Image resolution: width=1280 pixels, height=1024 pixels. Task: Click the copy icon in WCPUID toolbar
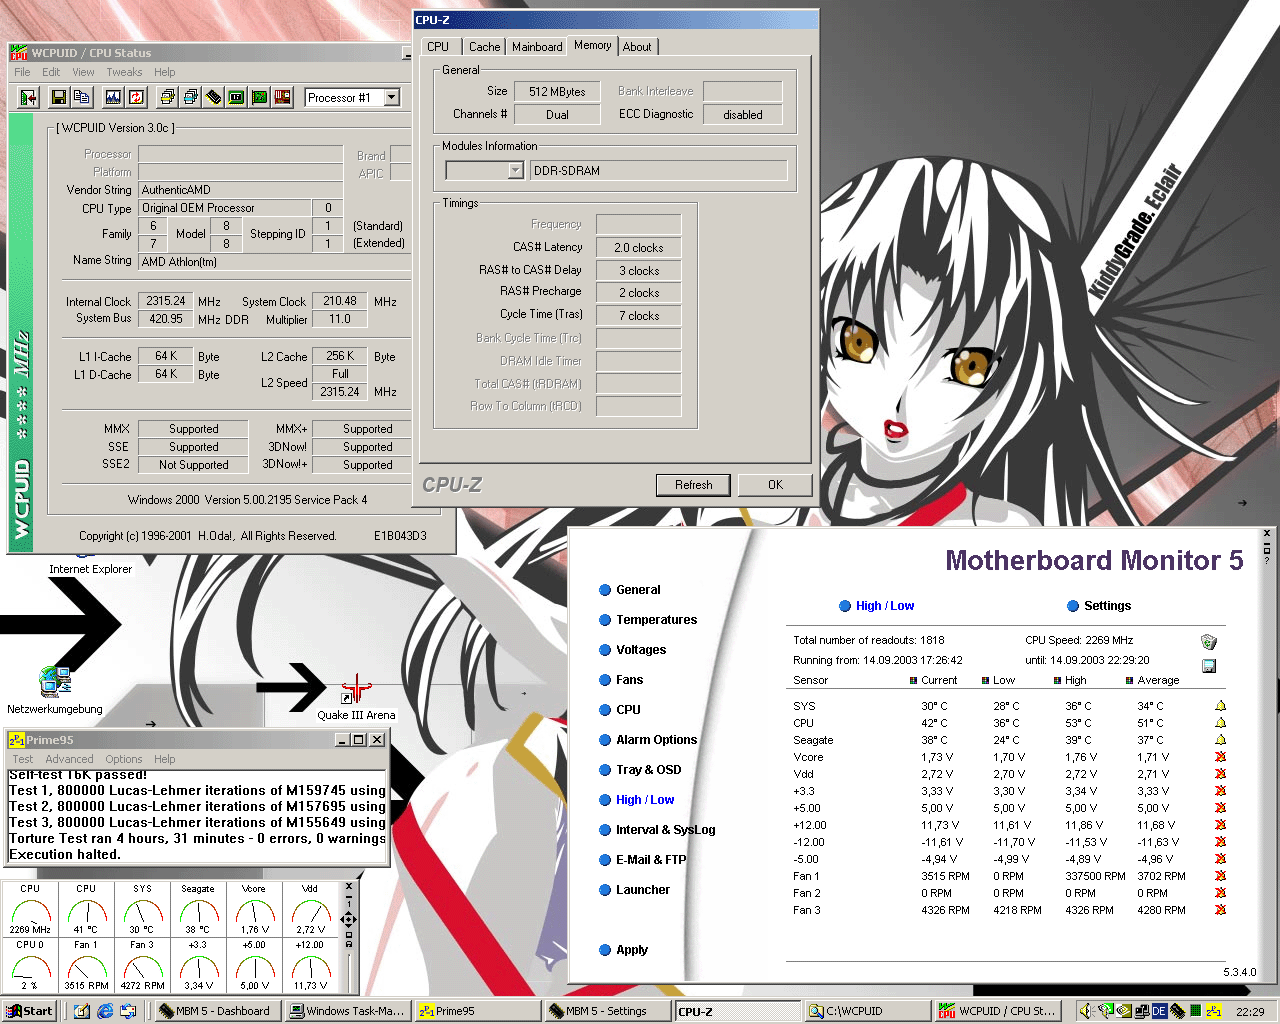(x=82, y=97)
